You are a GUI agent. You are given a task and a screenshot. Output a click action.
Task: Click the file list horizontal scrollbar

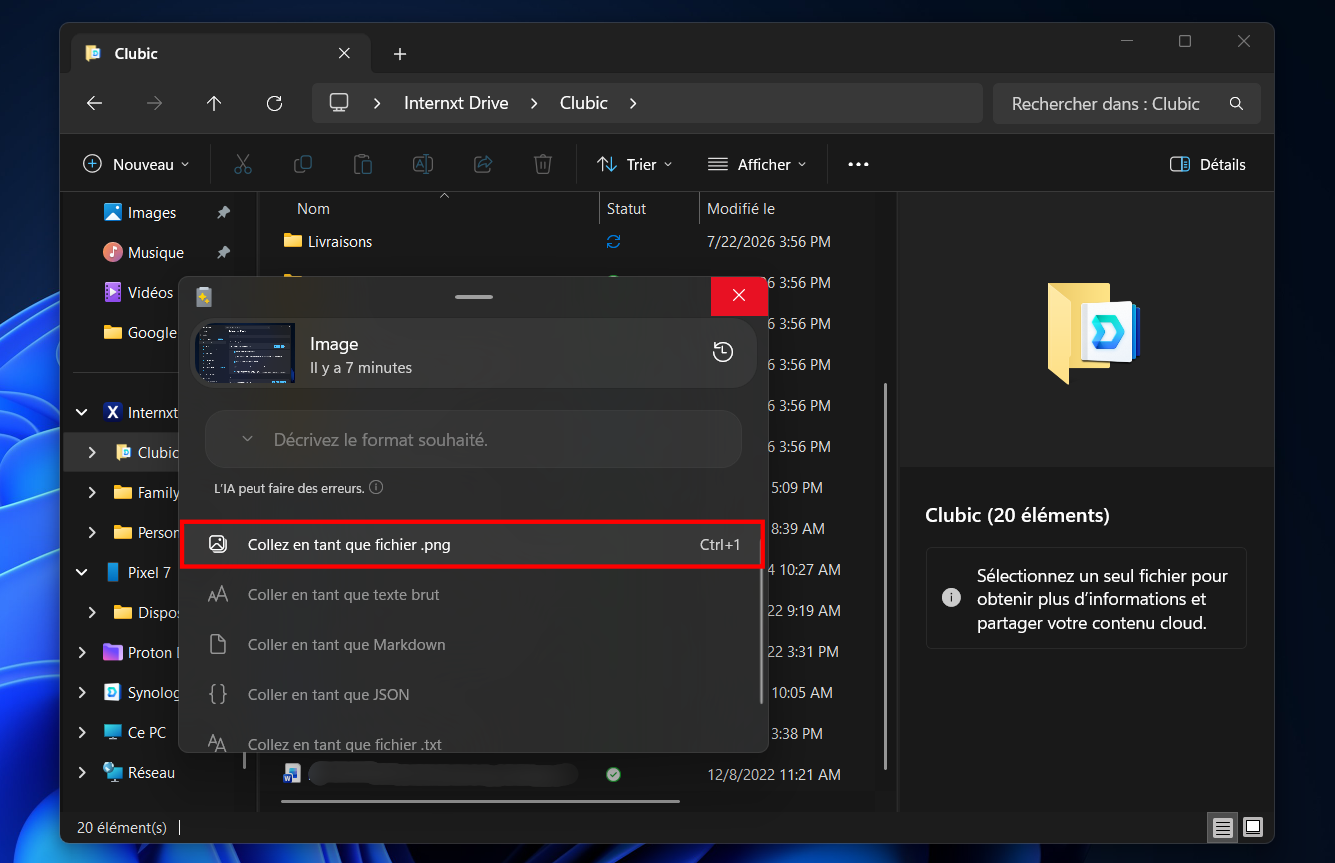[x=480, y=800]
